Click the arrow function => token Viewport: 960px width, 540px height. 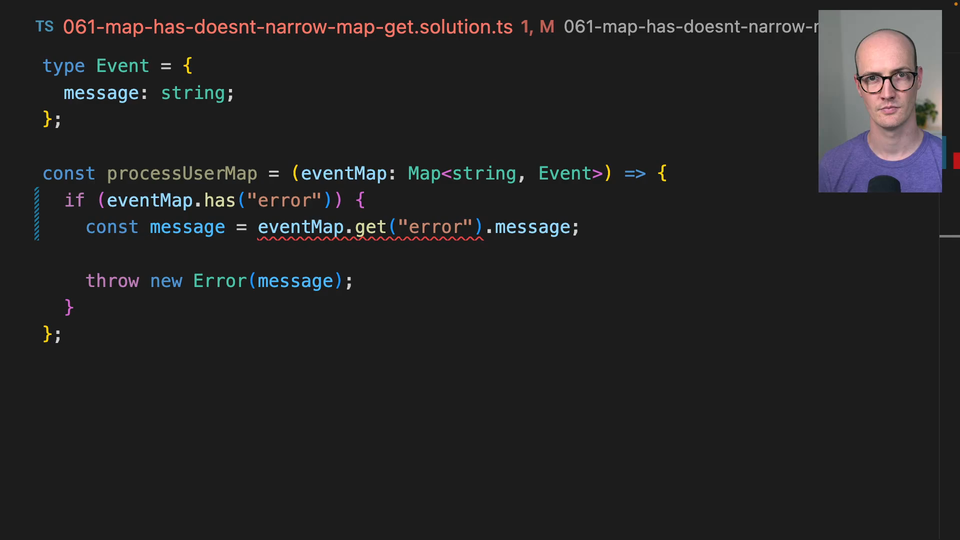pos(635,174)
